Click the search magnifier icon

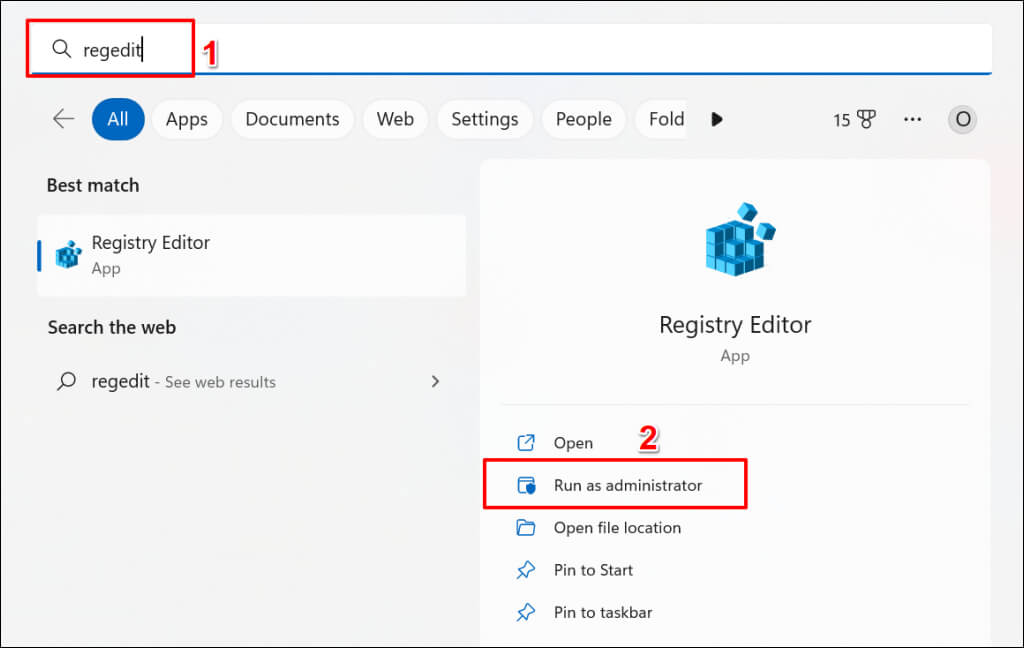pos(62,49)
